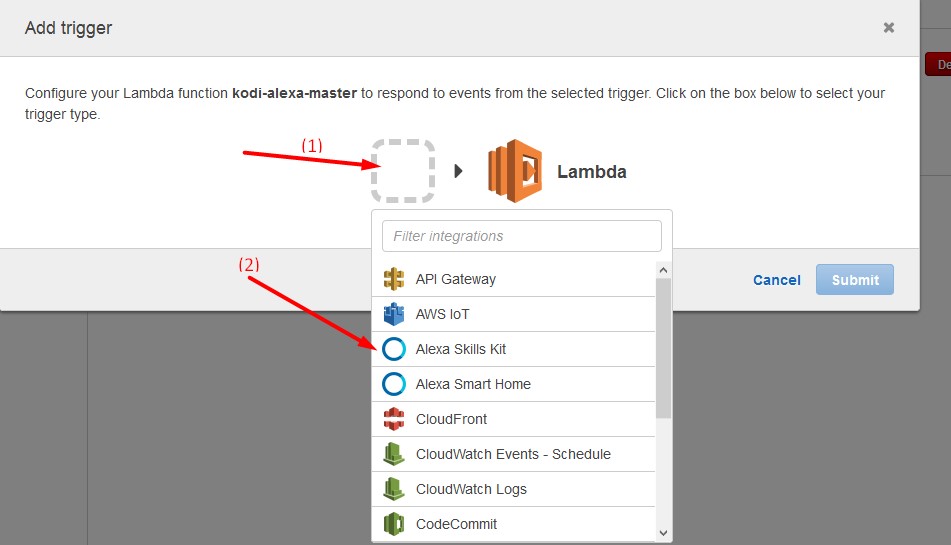Click the CloudFront icon

tap(394, 419)
